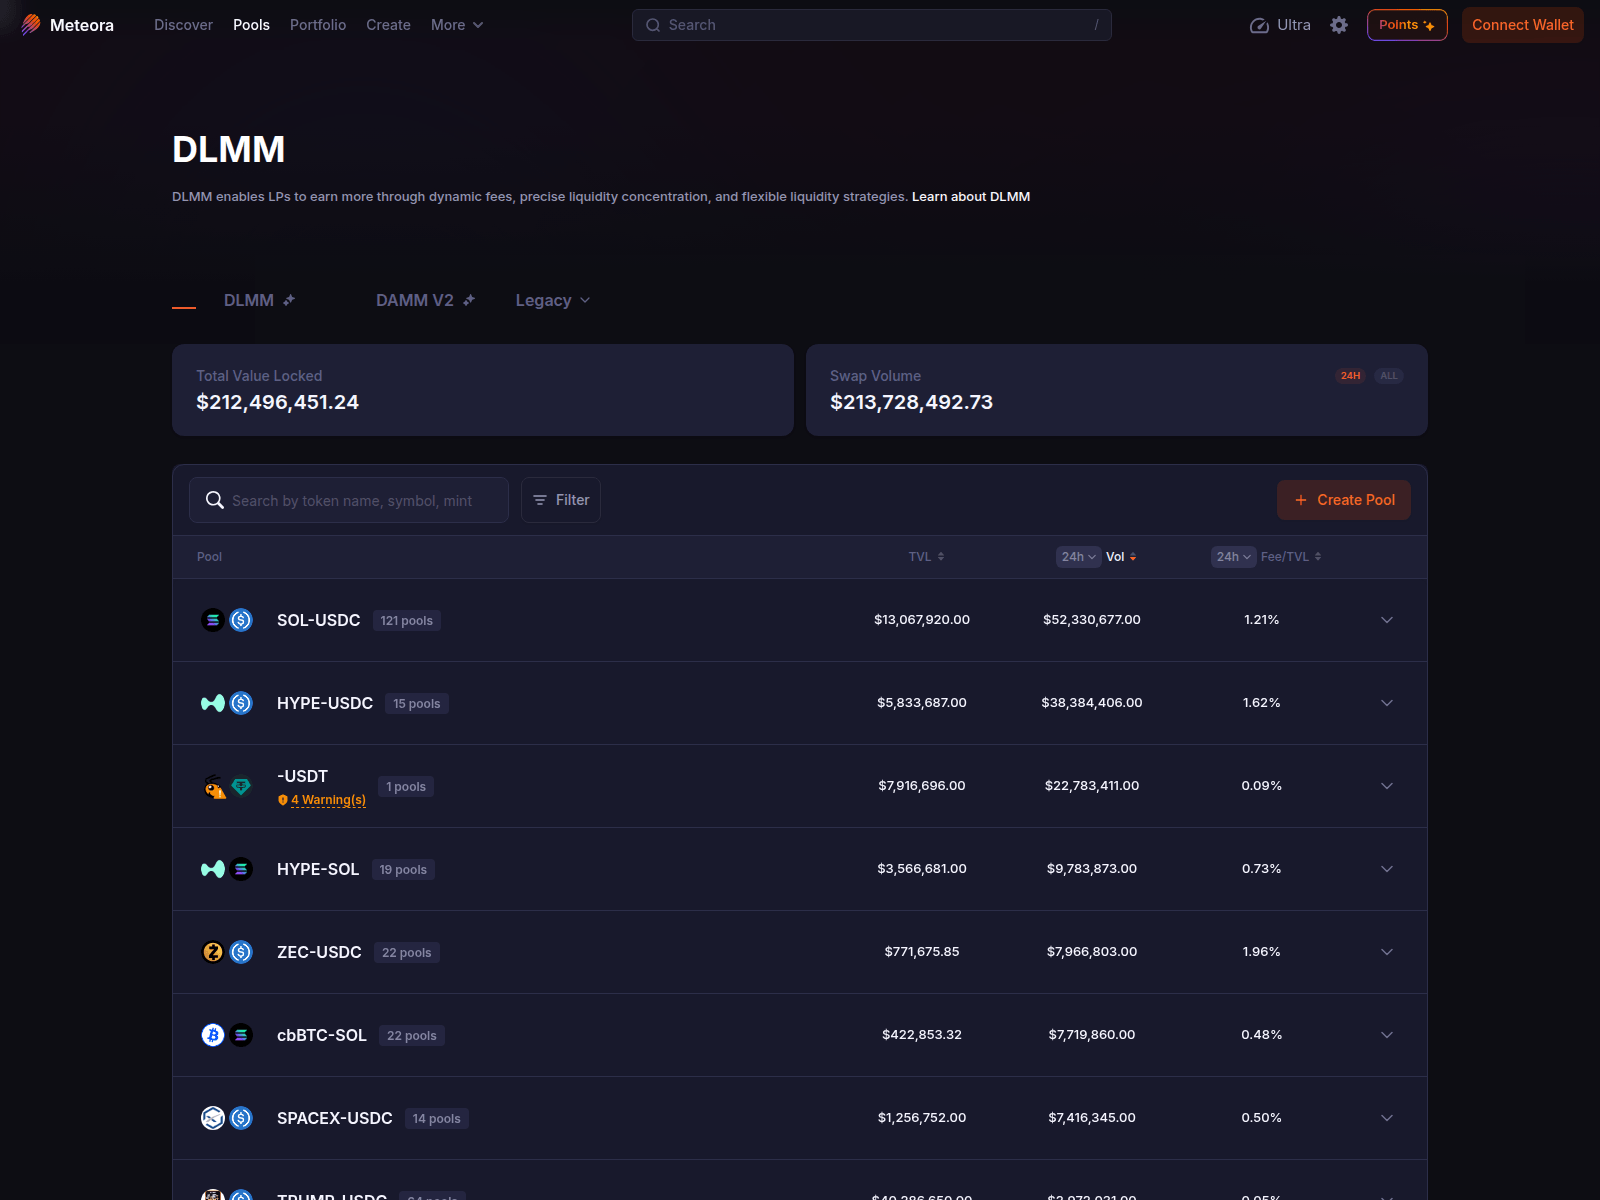The height and width of the screenshot is (1200, 1600).
Task: Click the Total Value Locked amount
Action: pos(278,402)
